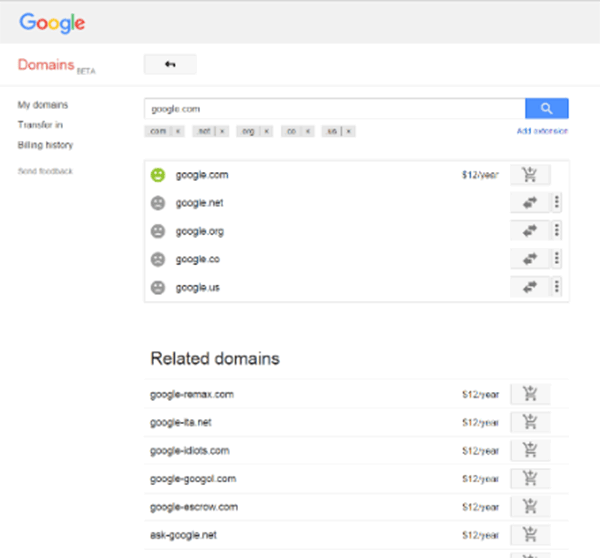Open Transfer in from sidebar
Image resolution: width=600 pixels, height=558 pixels.
(x=40, y=125)
